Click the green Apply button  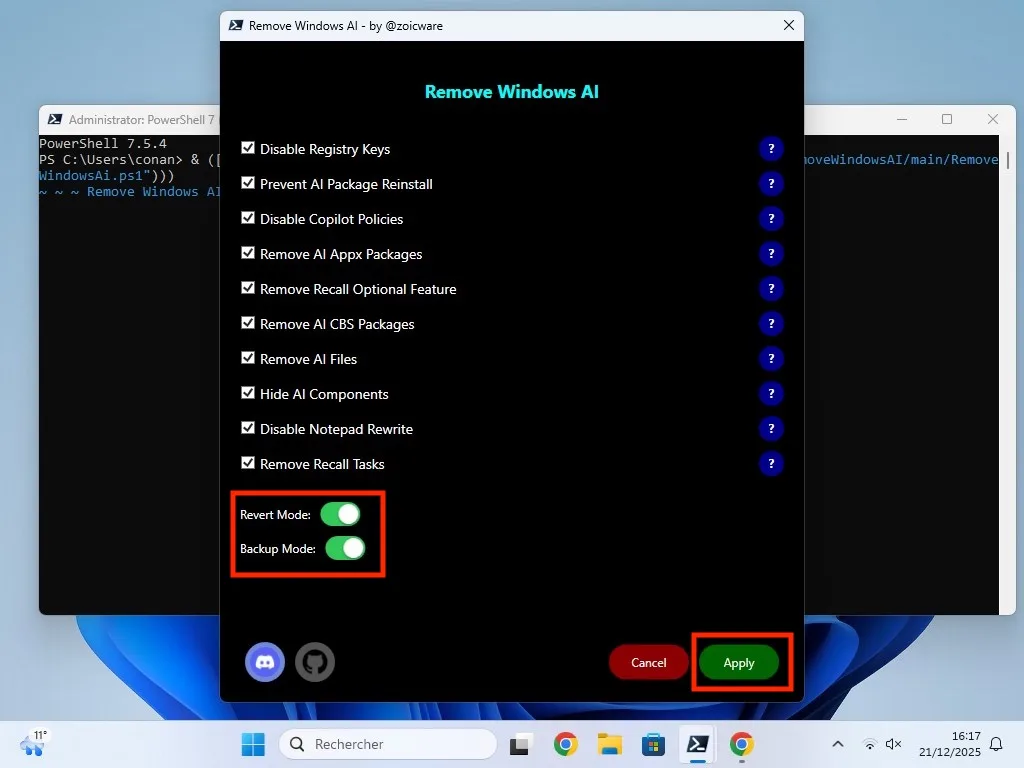739,662
